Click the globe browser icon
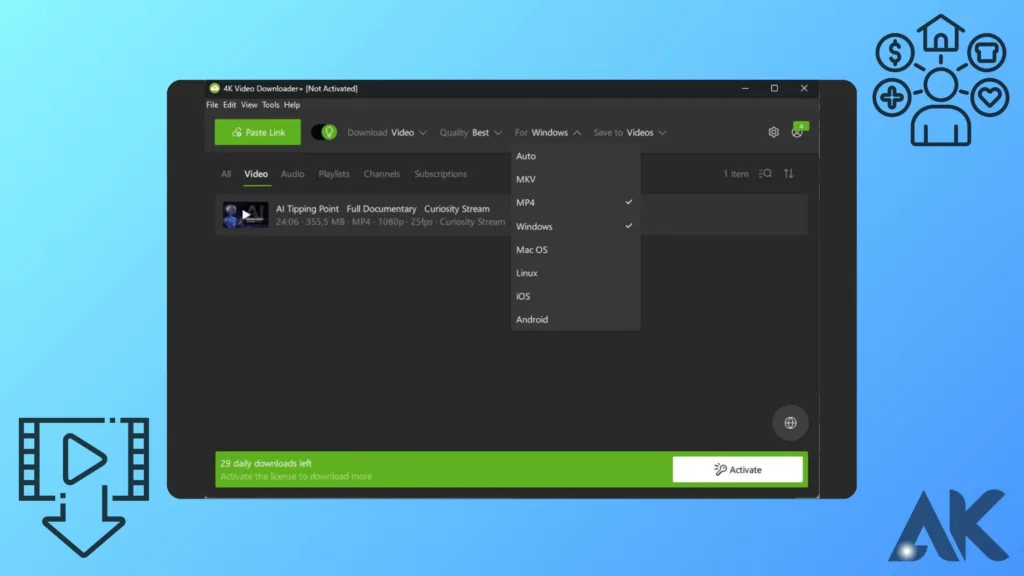 point(790,423)
